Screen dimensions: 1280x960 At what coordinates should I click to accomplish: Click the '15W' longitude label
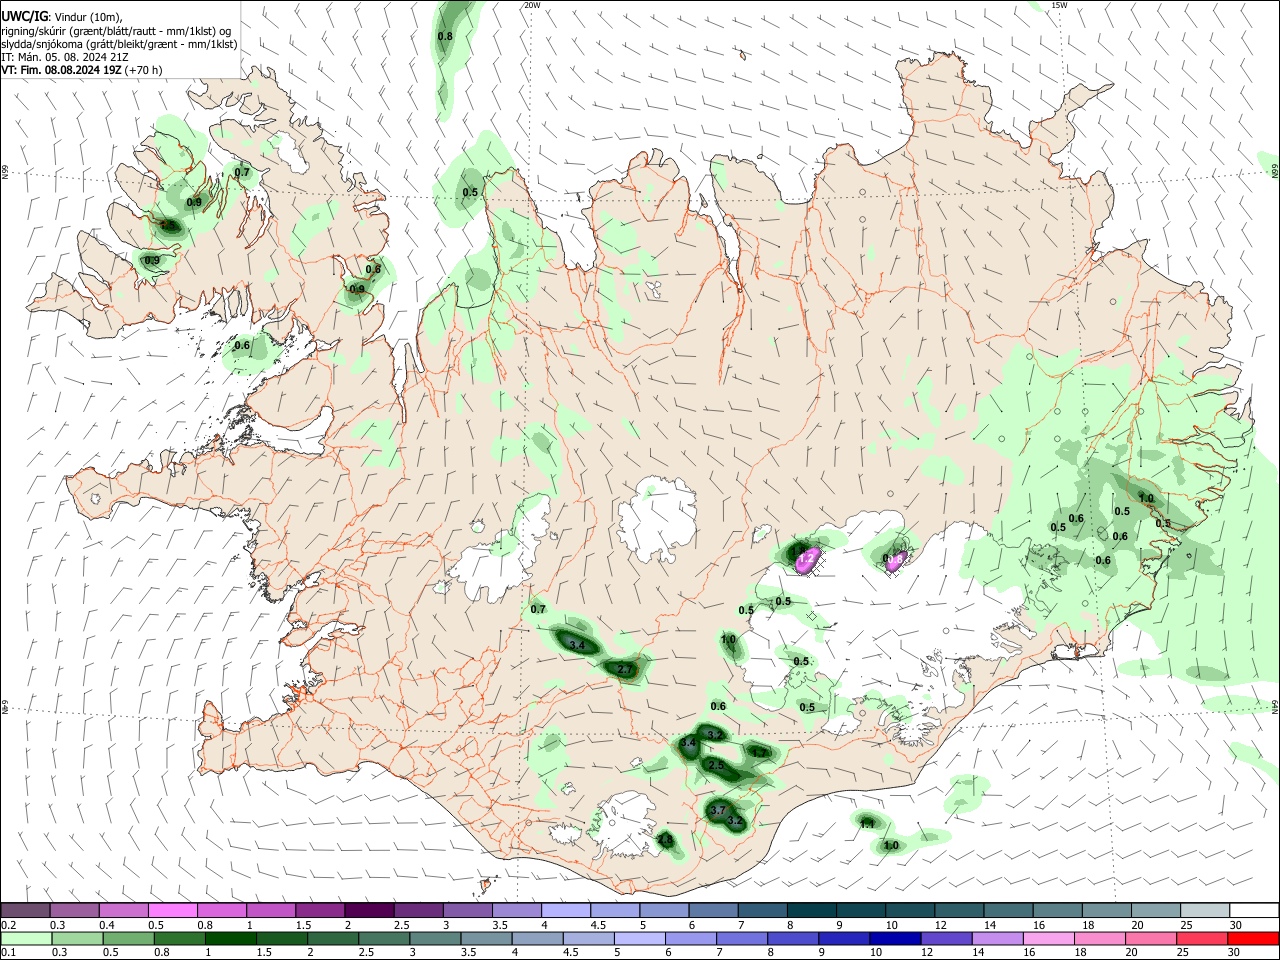point(1059,5)
